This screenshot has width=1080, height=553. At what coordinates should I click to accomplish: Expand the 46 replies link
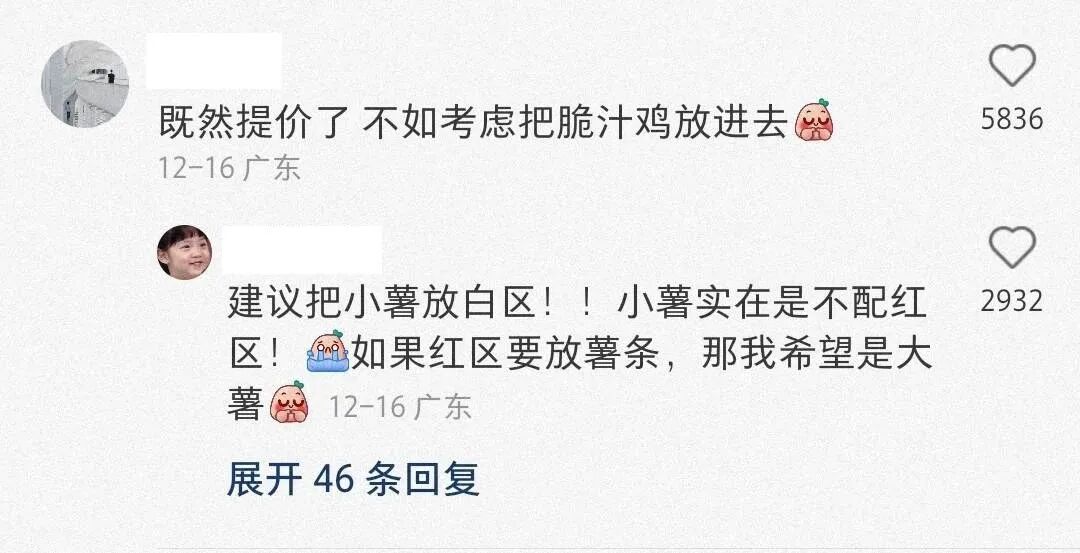353,479
